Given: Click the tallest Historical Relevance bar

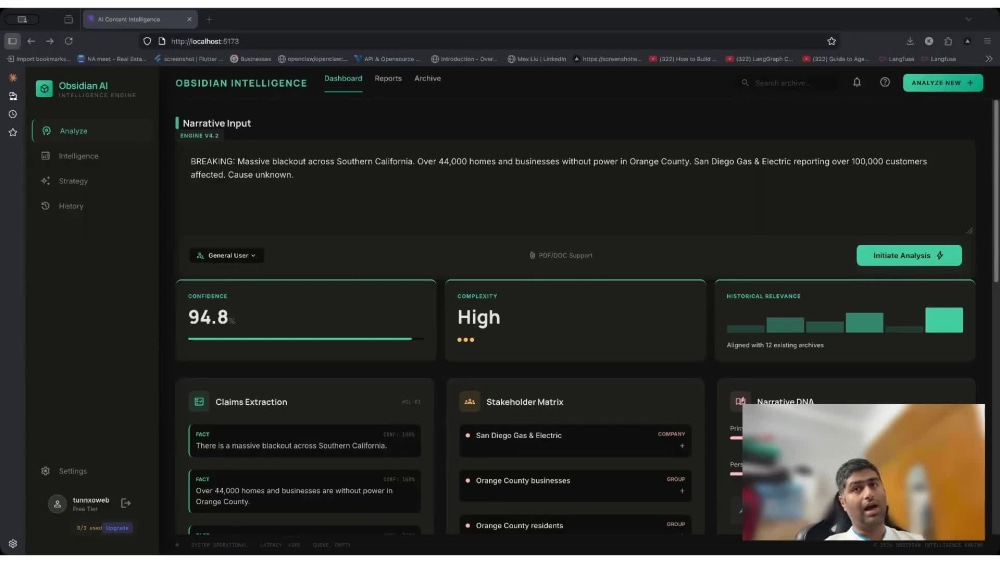Looking at the screenshot, I should (944, 320).
